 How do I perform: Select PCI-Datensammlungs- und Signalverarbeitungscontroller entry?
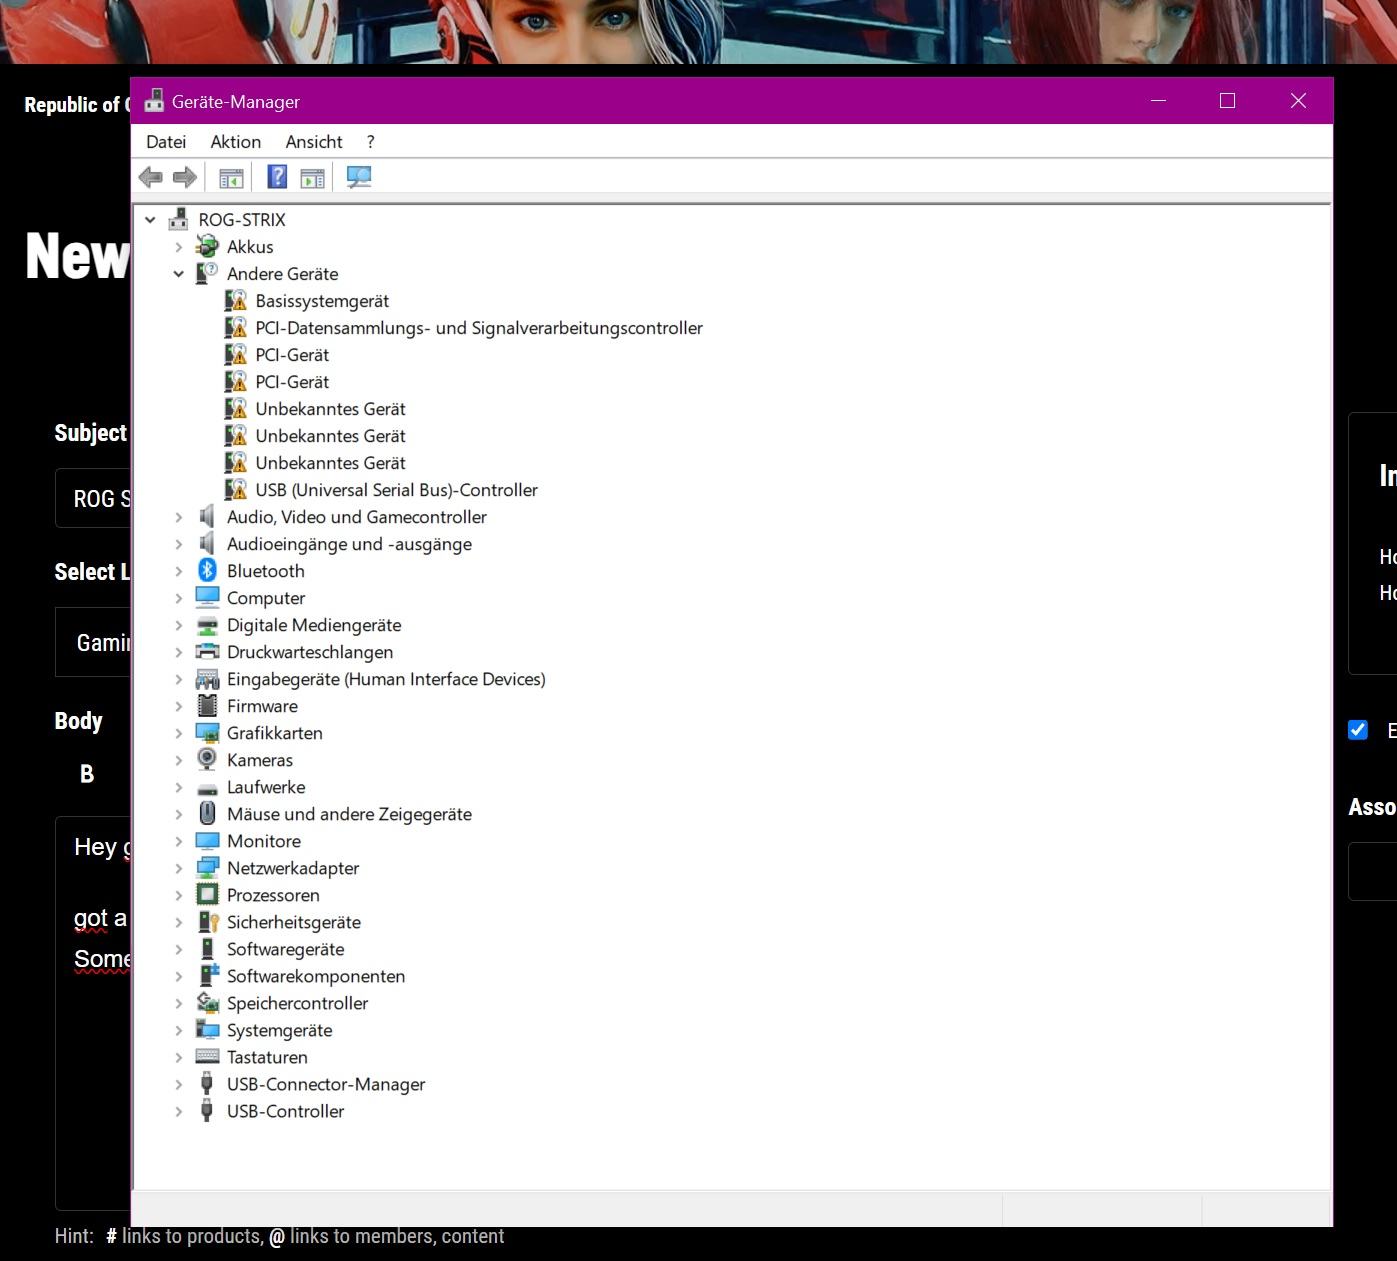pos(479,327)
